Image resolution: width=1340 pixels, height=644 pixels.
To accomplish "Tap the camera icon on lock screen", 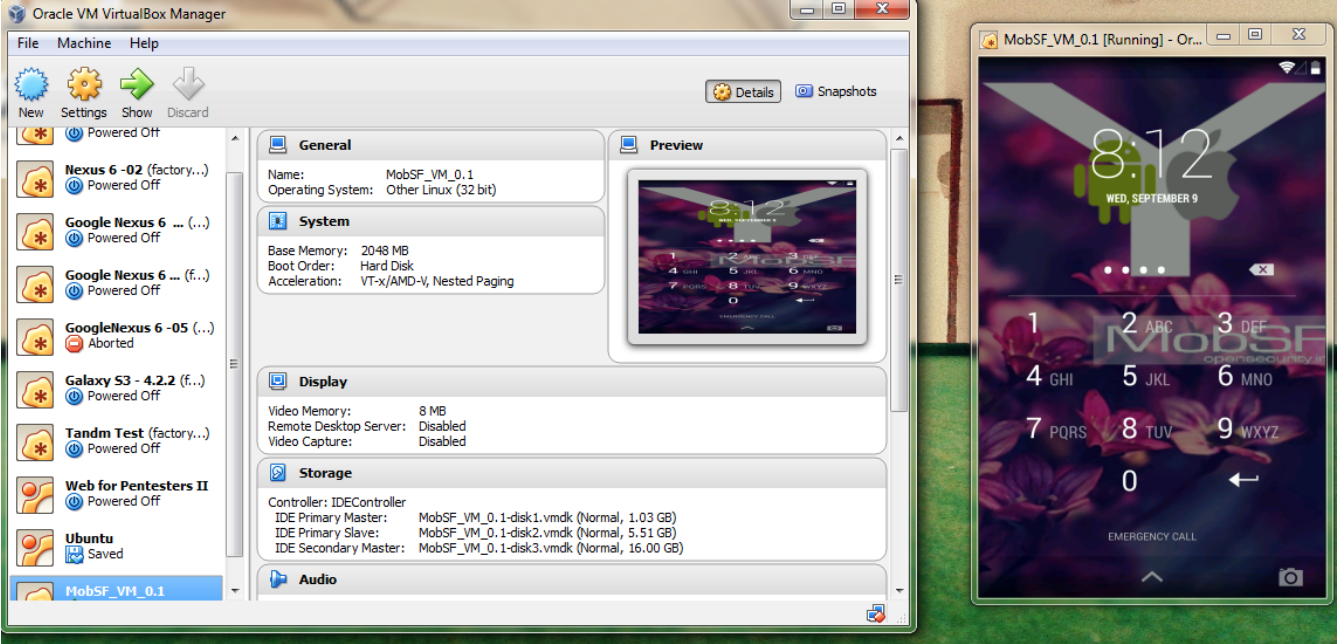I will point(1291,577).
